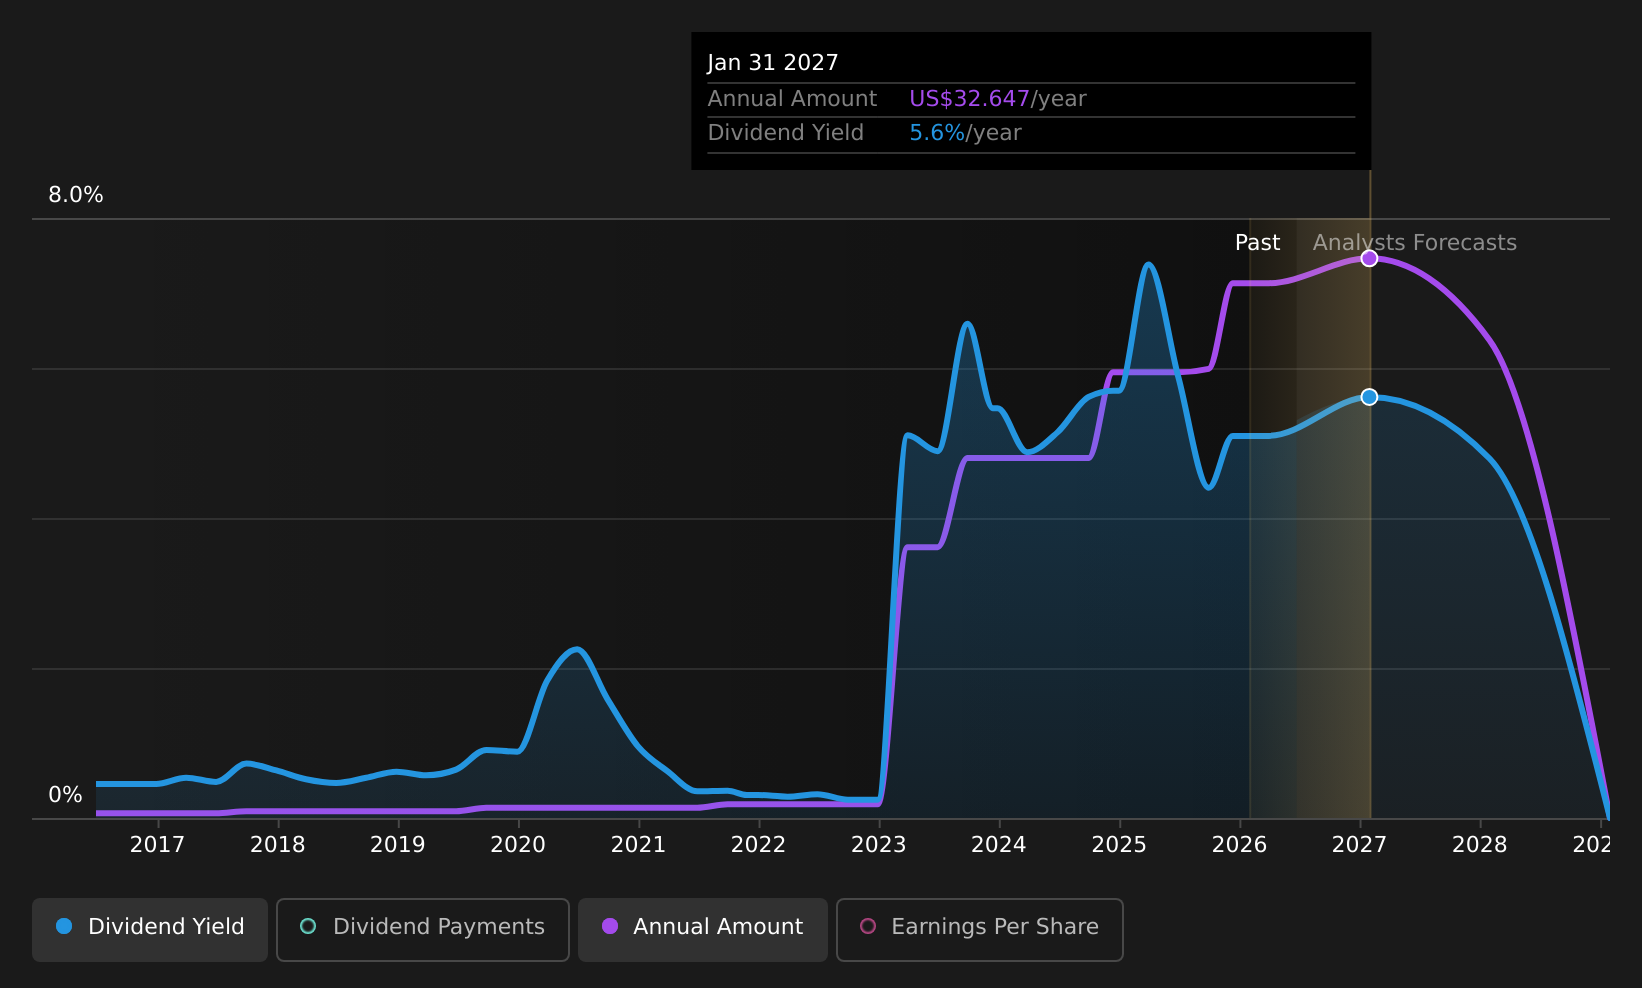
Task: Click the 2020 x-axis year label
Action: click(518, 845)
